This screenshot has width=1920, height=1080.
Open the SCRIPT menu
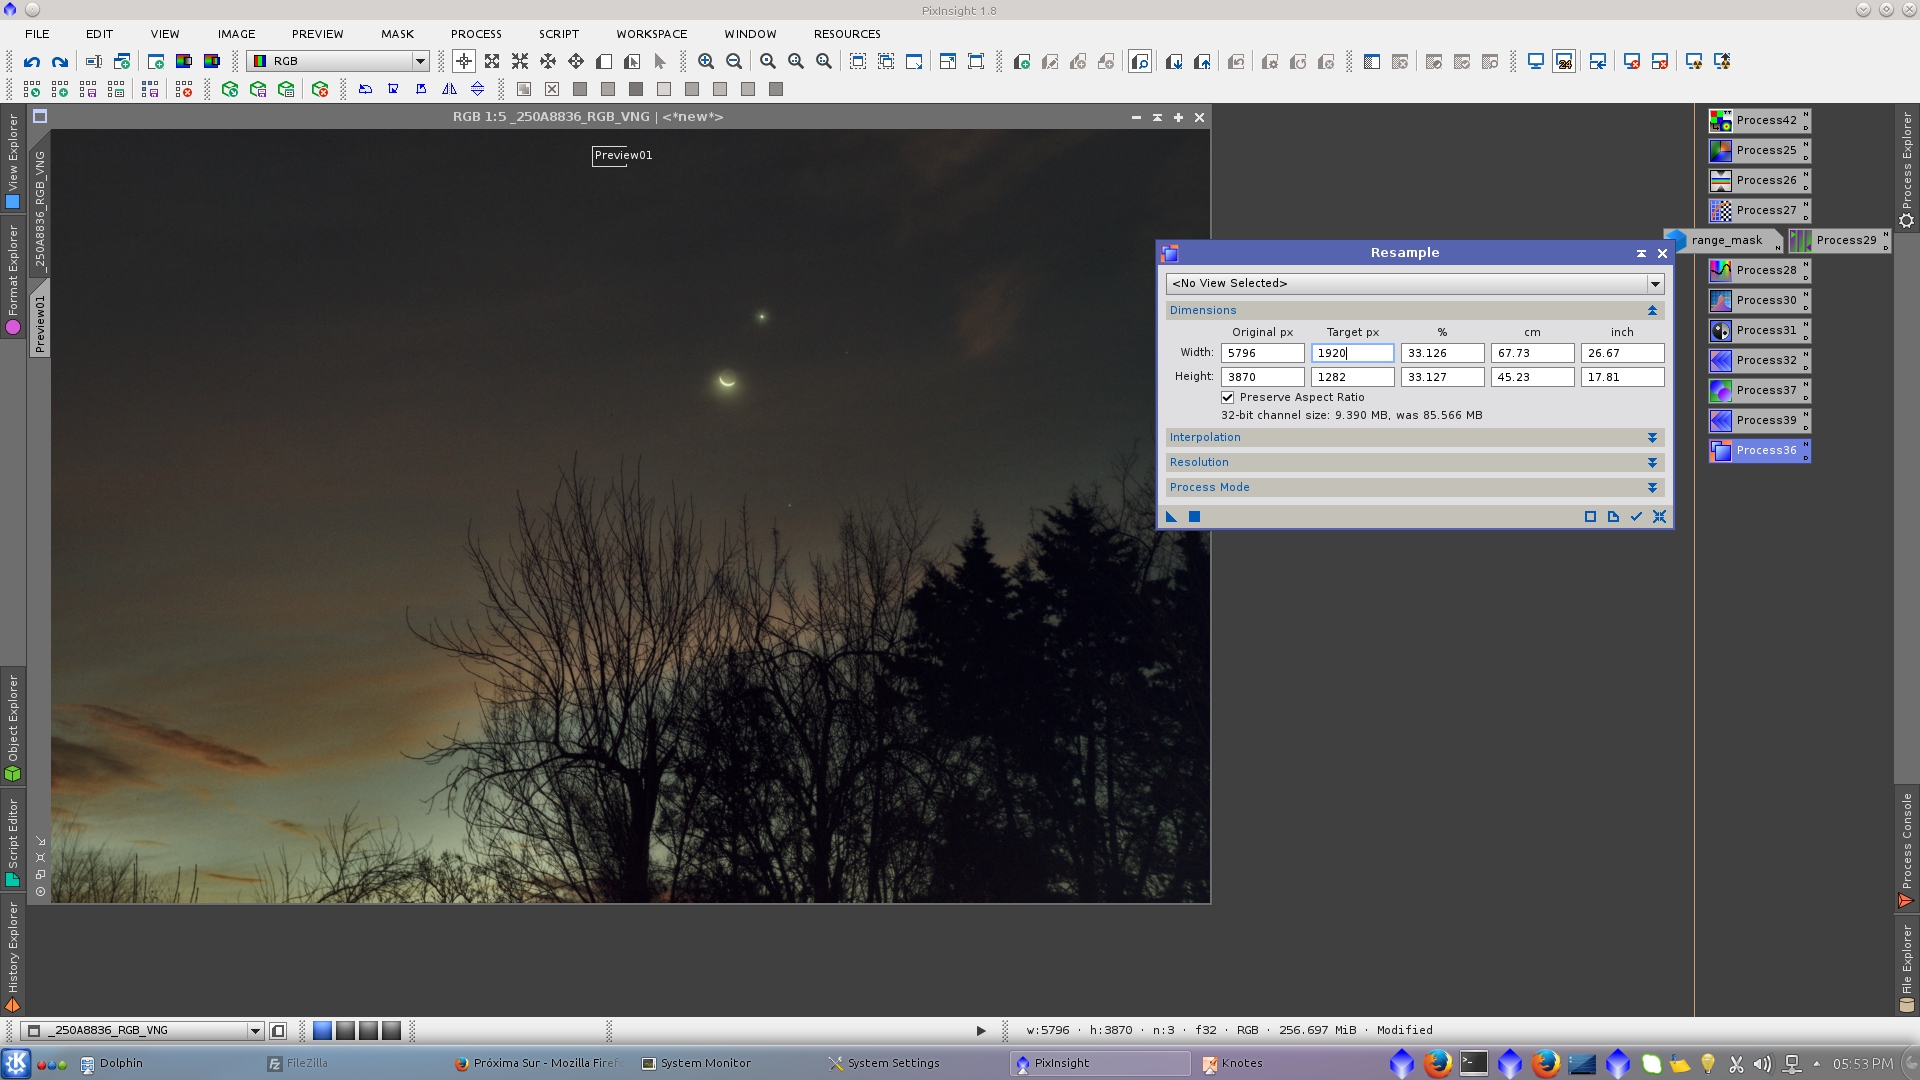click(x=559, y=34)
